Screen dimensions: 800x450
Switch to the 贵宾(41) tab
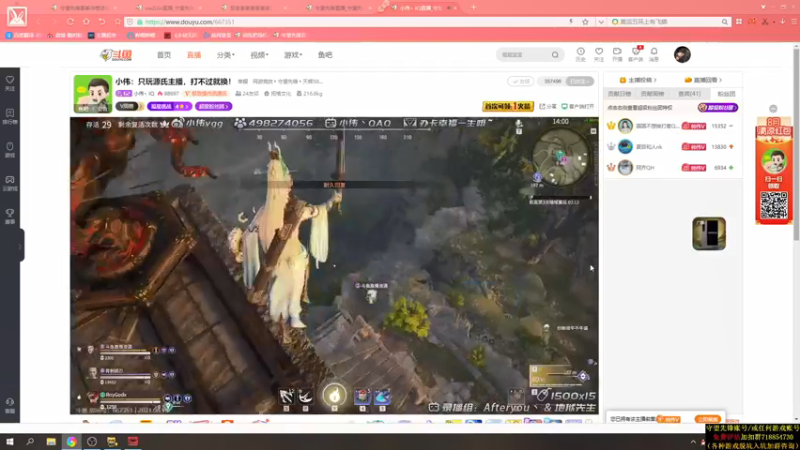click(x=689, y=94)
